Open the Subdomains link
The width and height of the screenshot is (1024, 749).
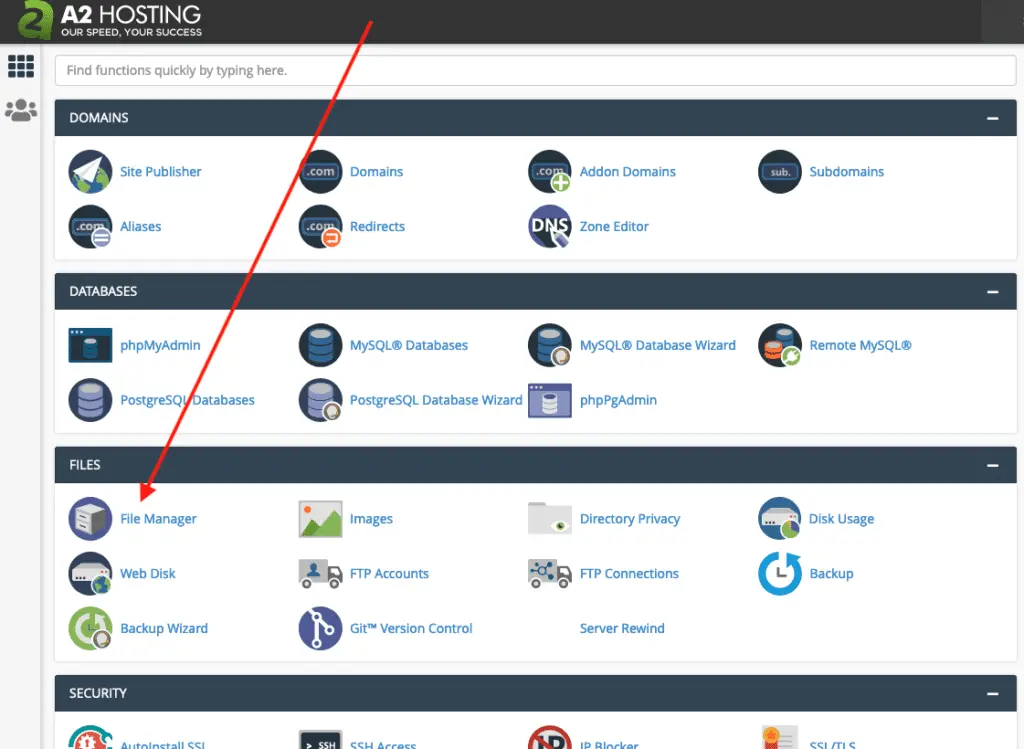(x=846, y=172)
